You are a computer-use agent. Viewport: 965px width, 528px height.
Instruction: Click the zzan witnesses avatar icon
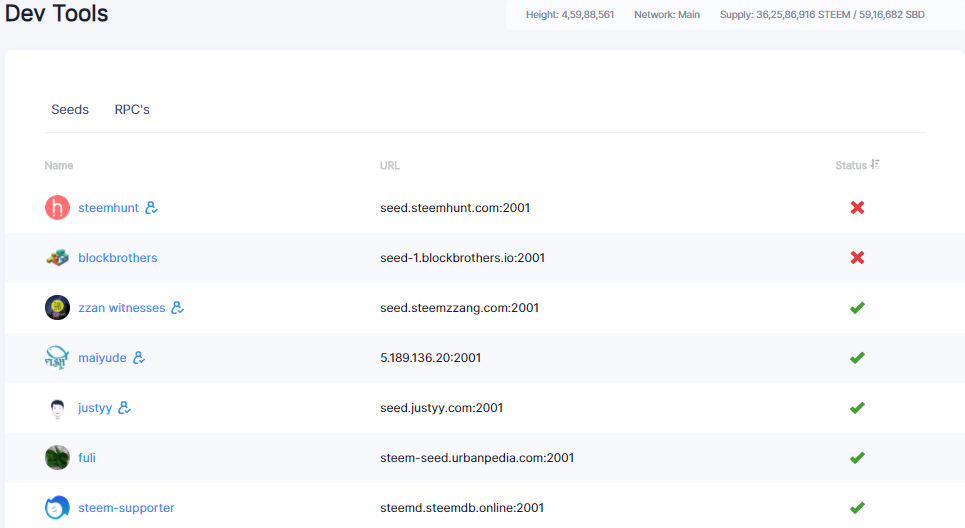click(57, 308)
